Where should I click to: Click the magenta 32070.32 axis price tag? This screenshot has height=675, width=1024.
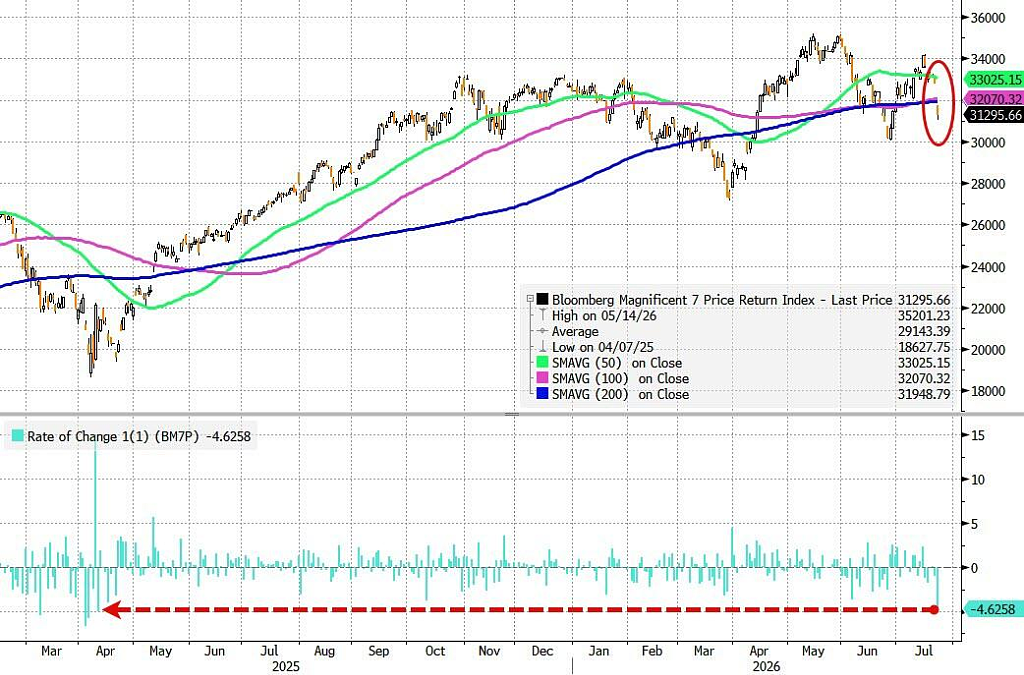tap(994, 99)
